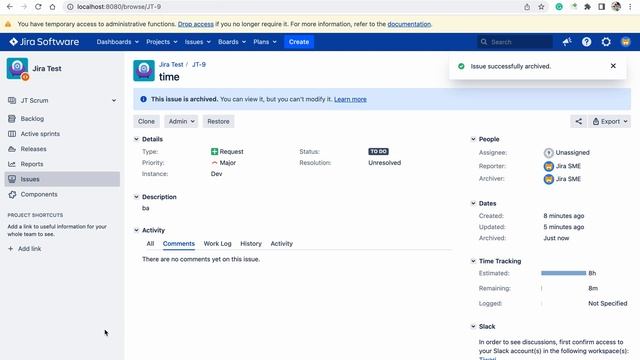
Task: Click the TO DO status badge
Action: [x=378, y=151]
